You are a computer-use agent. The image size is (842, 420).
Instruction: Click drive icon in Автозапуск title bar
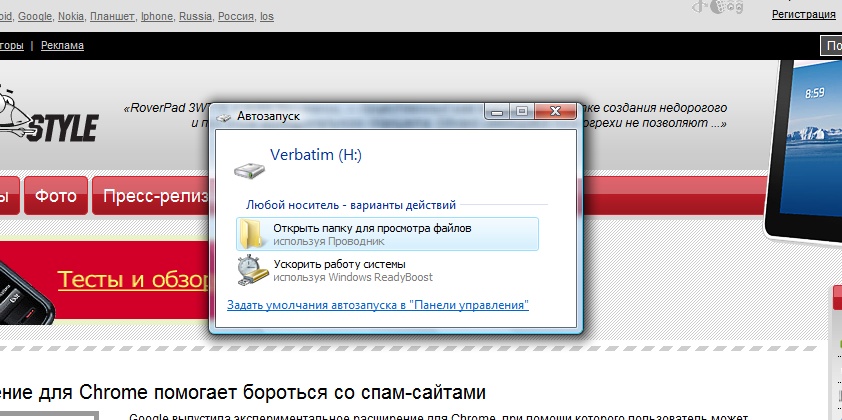click(223, 117)
